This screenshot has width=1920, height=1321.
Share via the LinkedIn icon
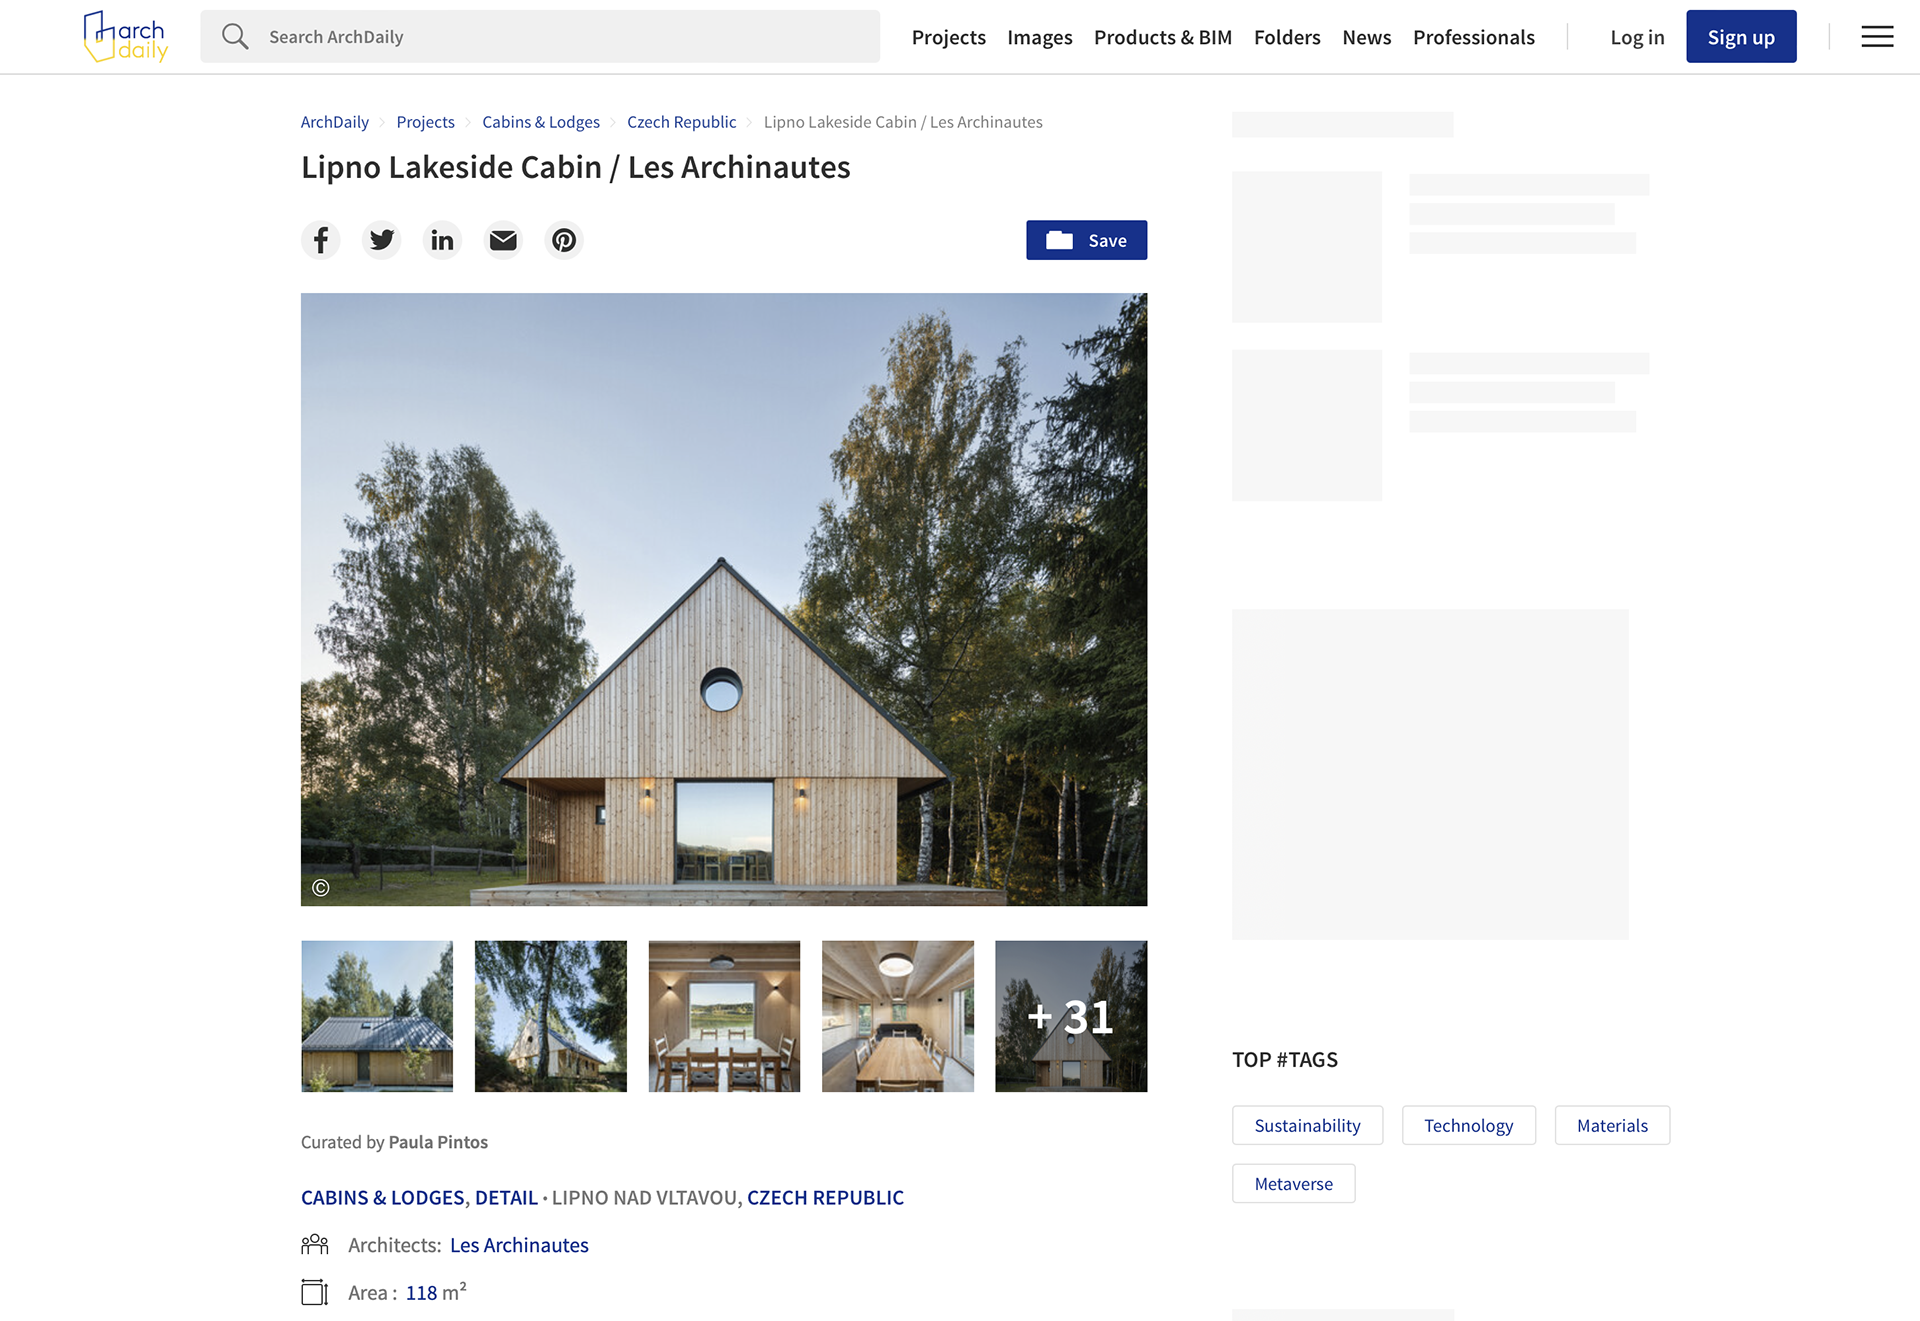[442, 240]
